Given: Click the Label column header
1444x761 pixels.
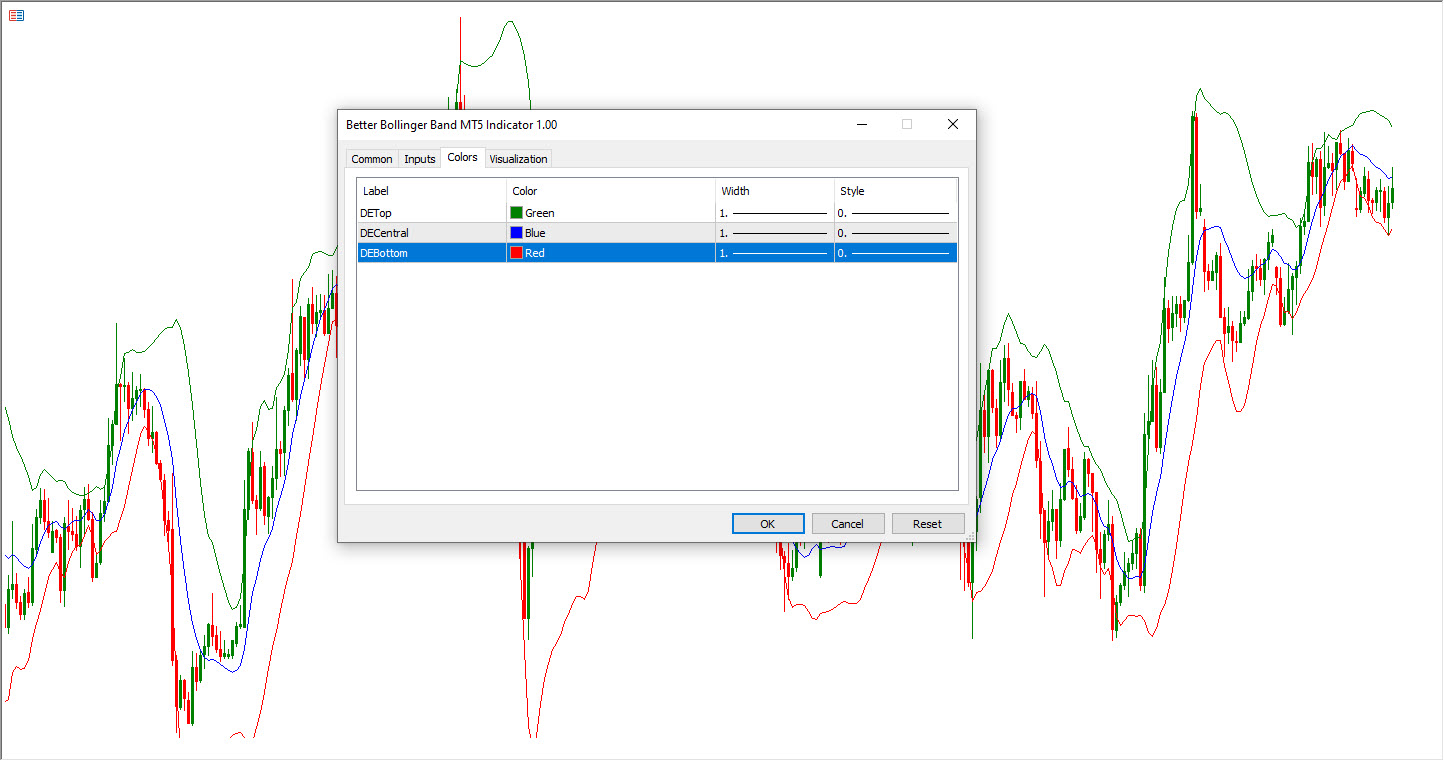Looking at the screenshot, I should click(x=430, y=191).
